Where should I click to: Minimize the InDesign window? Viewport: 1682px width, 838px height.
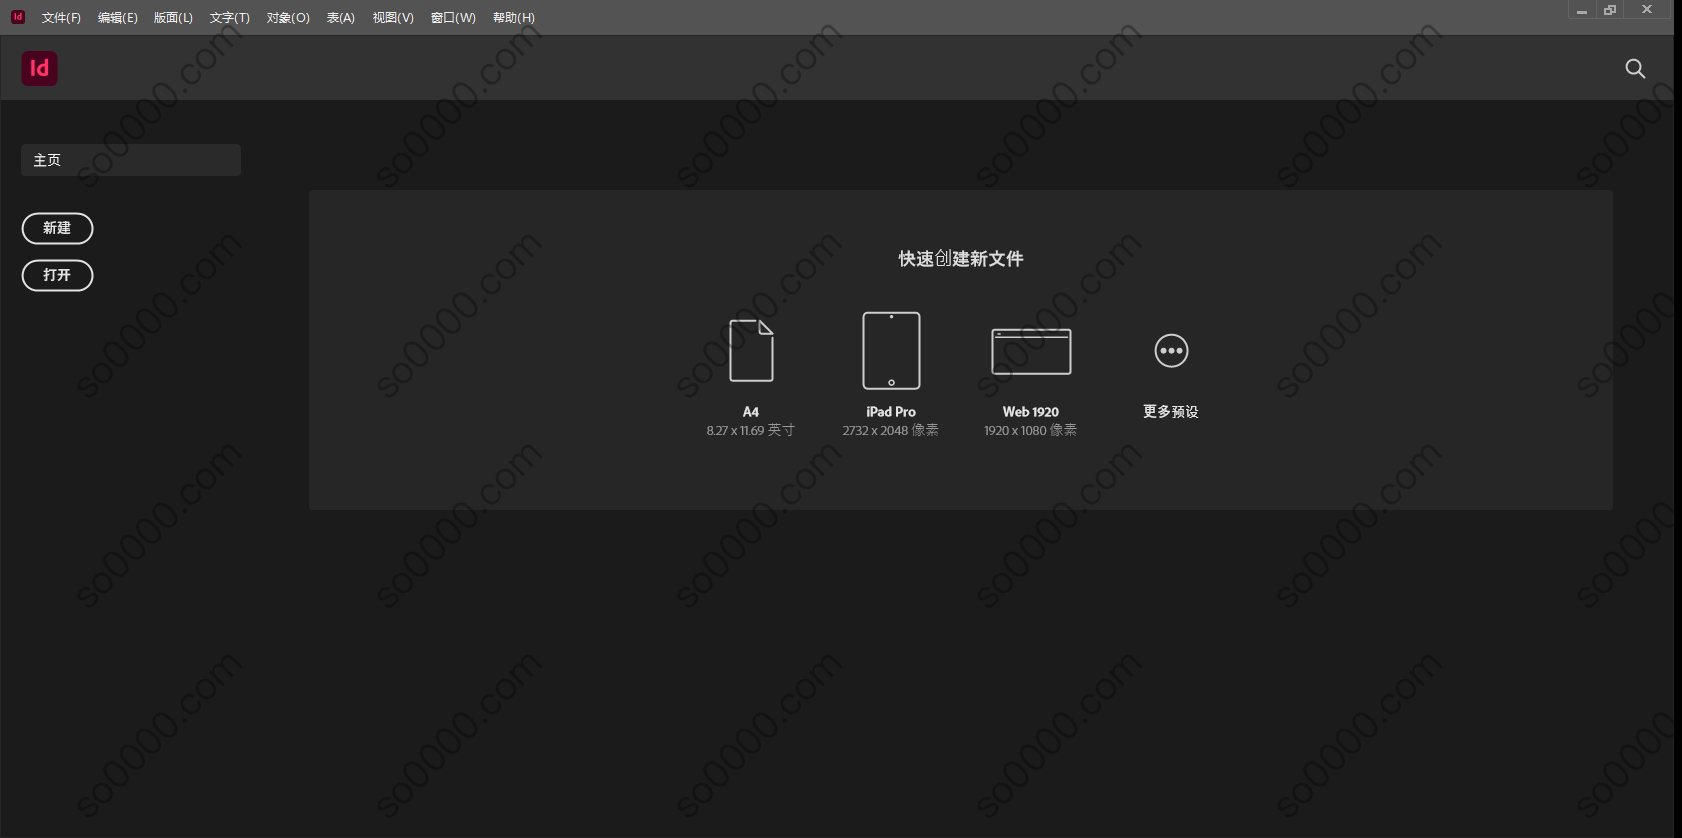[1582, 10]
